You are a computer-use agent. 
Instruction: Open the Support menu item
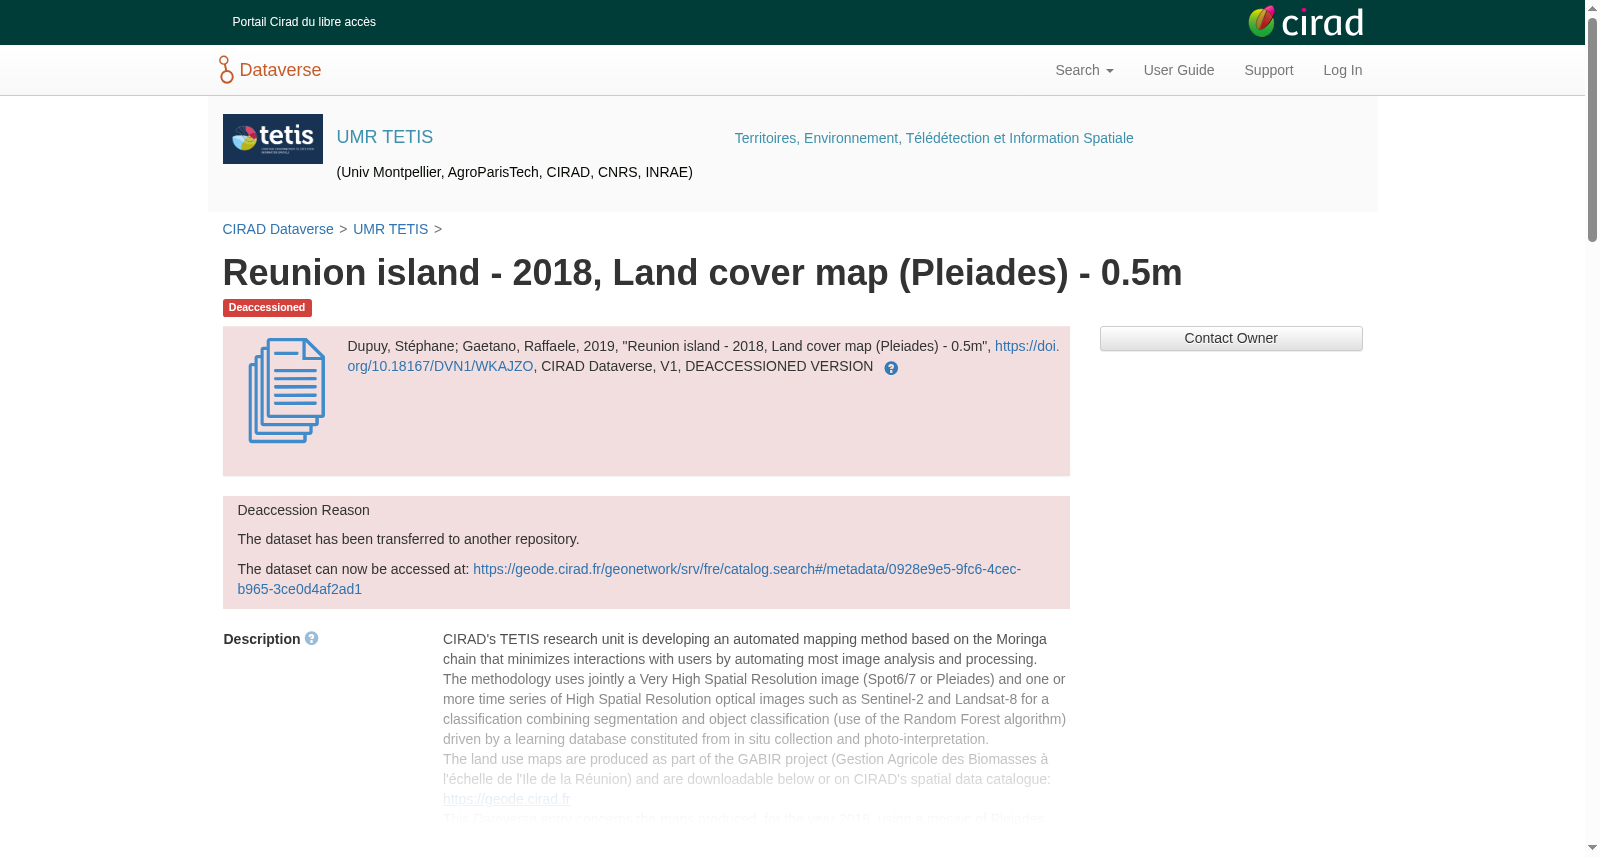pos(1269,70)
